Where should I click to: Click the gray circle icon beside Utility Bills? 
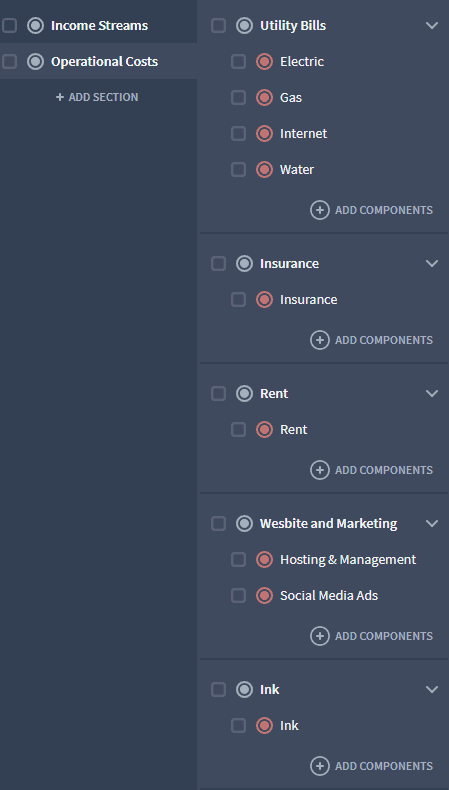[x=244, y=25]
